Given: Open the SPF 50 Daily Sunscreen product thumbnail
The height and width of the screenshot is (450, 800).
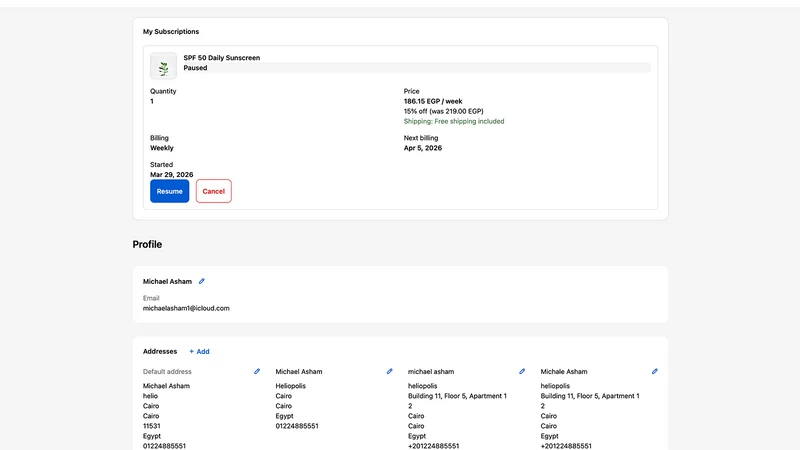Looking at the screenshot, I should pos(163,66).
